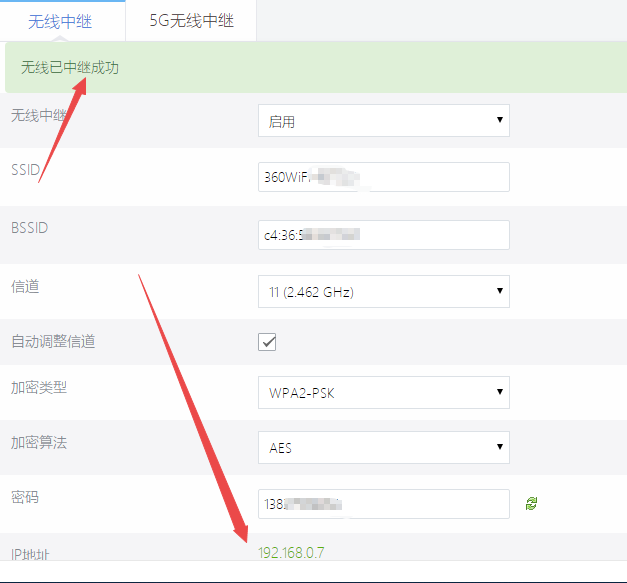Click the 加密类型 label
This screenshot has width=627, height=583.
38,387
